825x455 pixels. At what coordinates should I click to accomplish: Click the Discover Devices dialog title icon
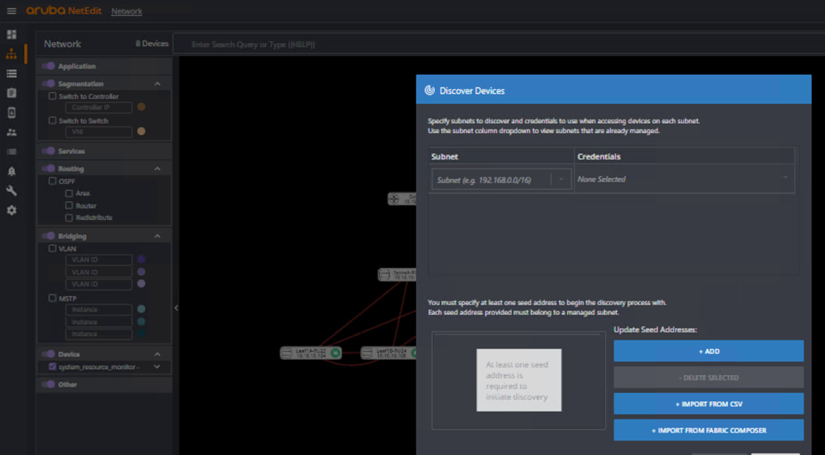pyautogui.click(x=429, y=90)
